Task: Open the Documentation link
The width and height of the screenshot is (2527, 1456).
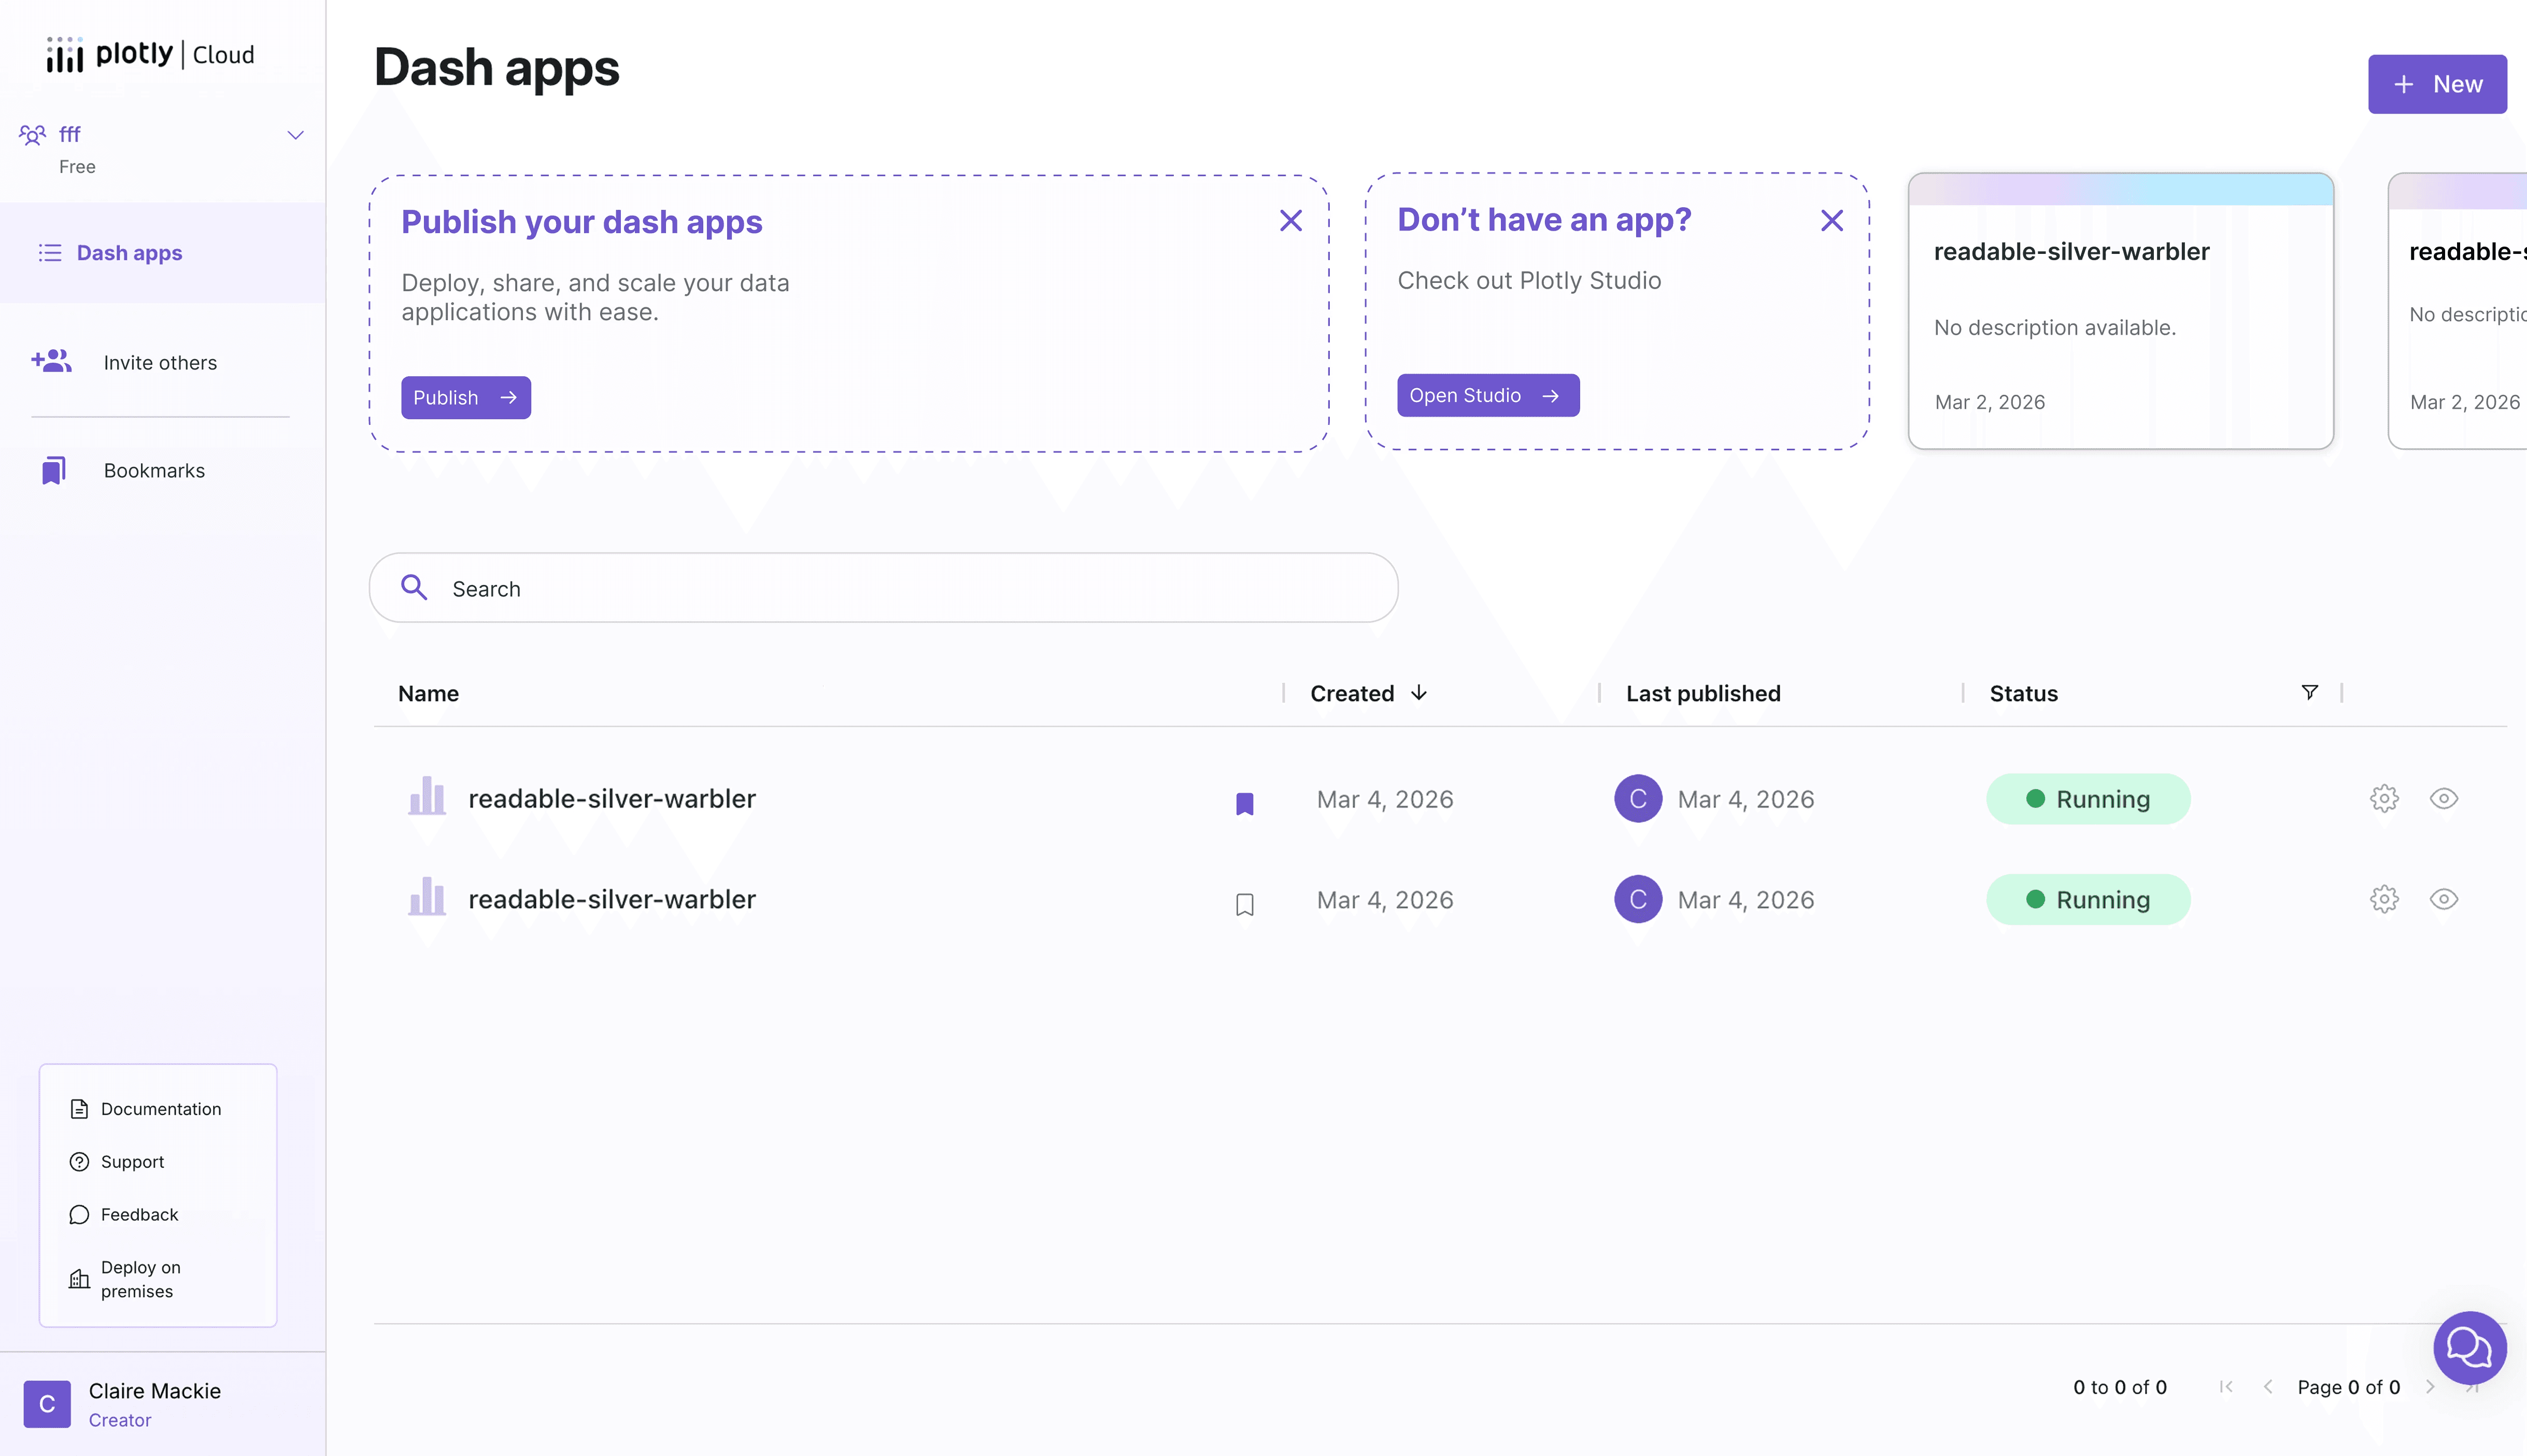Action: point(160,1108)
